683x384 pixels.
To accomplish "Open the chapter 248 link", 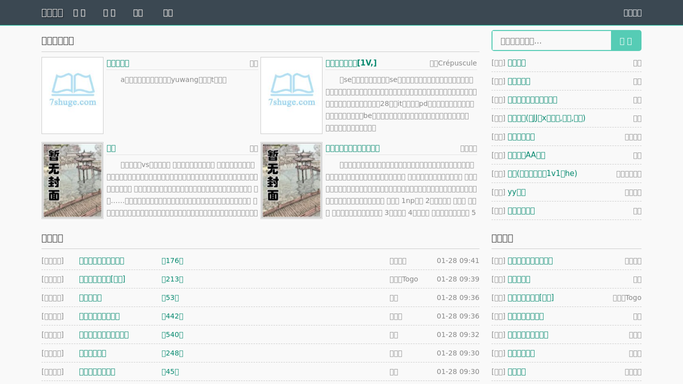I will click(x=172, y=353).
